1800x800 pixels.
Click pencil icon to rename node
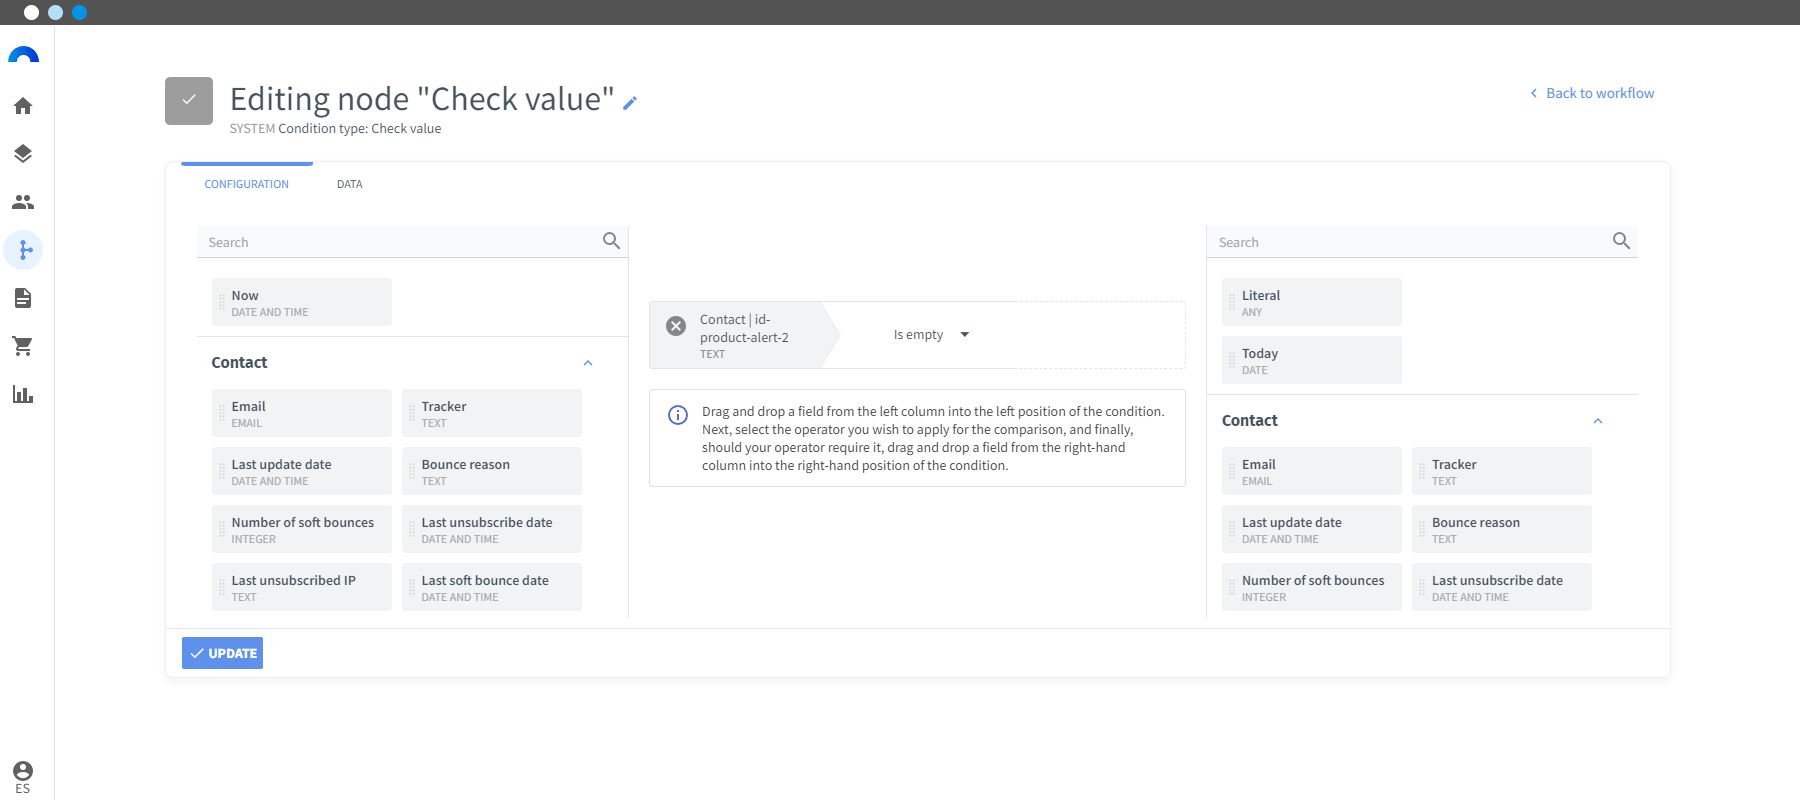coord(630,102)
